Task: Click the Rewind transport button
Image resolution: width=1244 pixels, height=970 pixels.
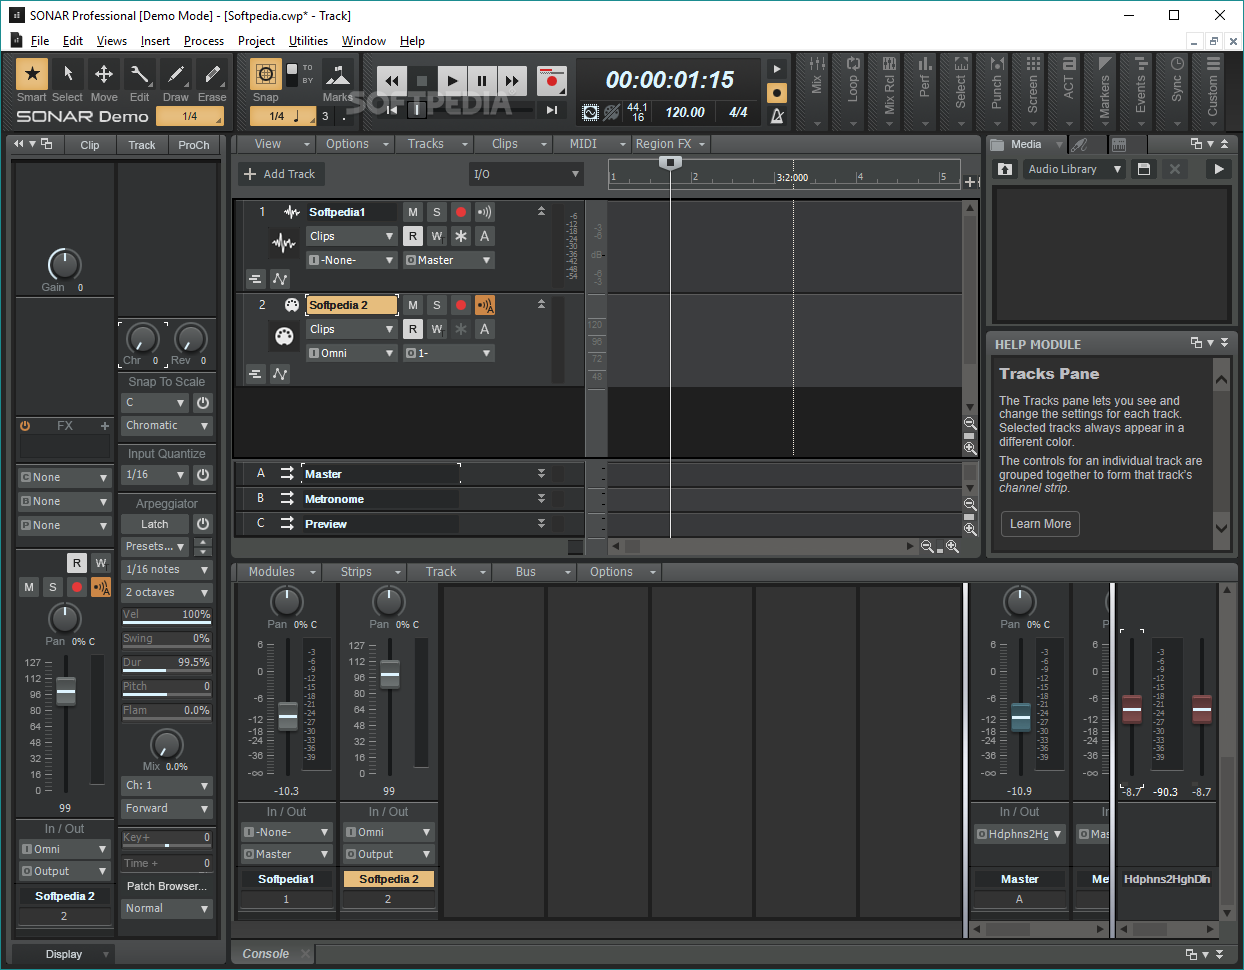Action: tap(392, 81)
